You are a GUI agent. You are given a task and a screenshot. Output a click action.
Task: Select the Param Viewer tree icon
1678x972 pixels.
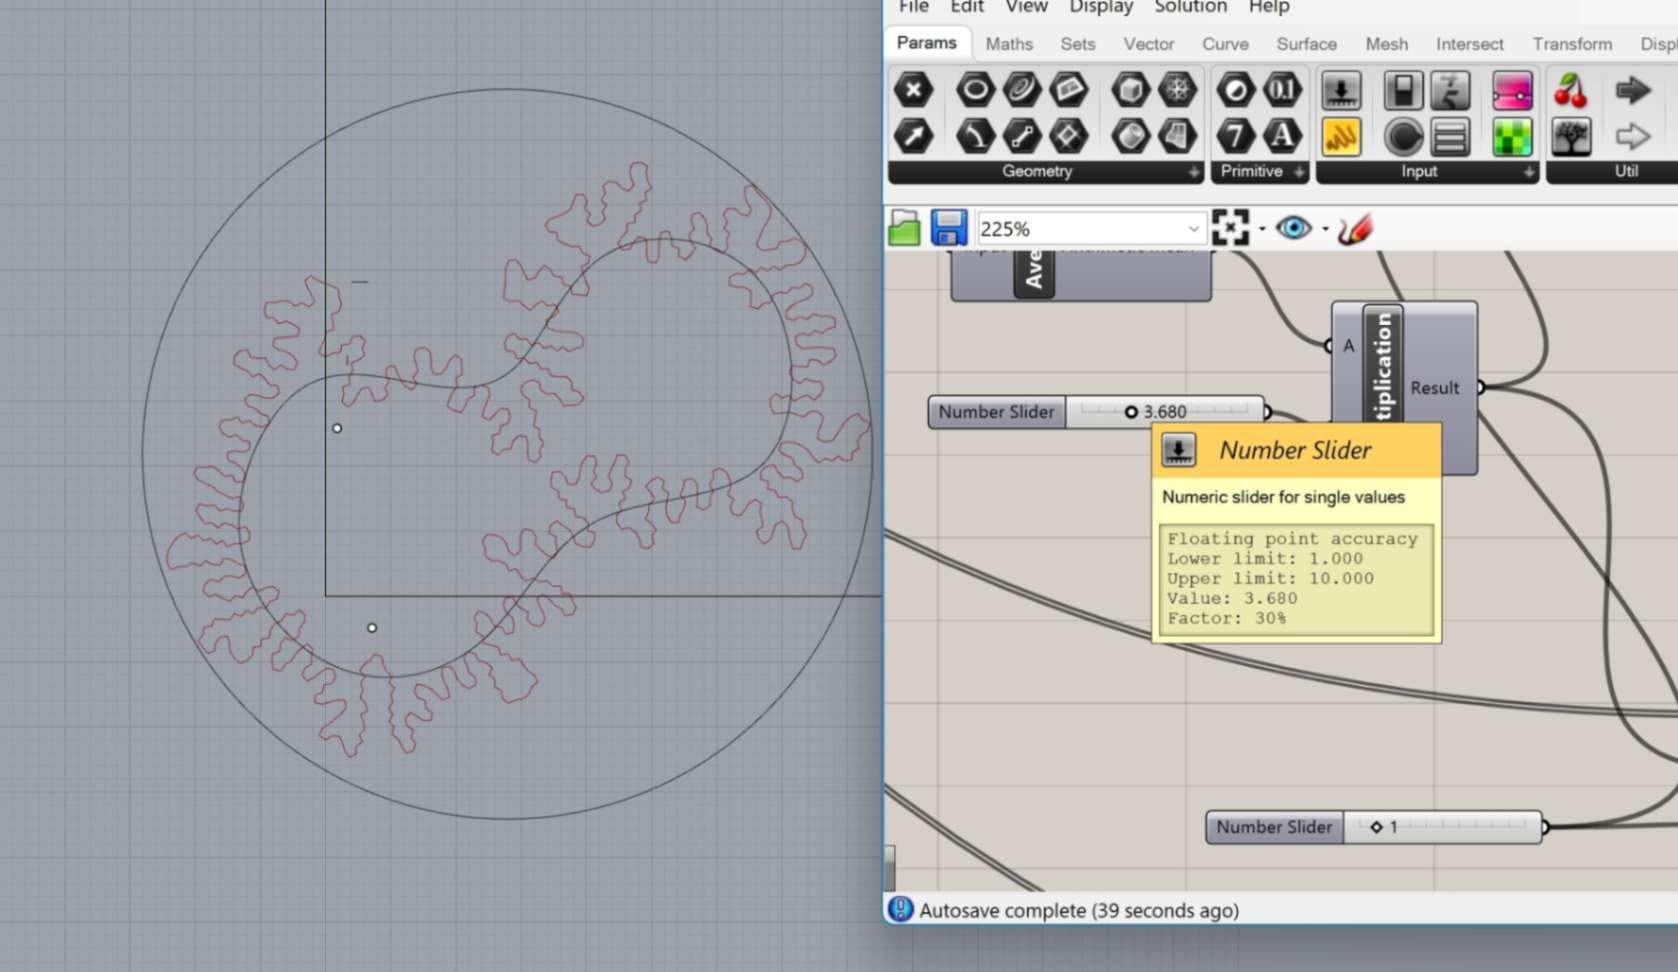click(x=1571, y=136)
